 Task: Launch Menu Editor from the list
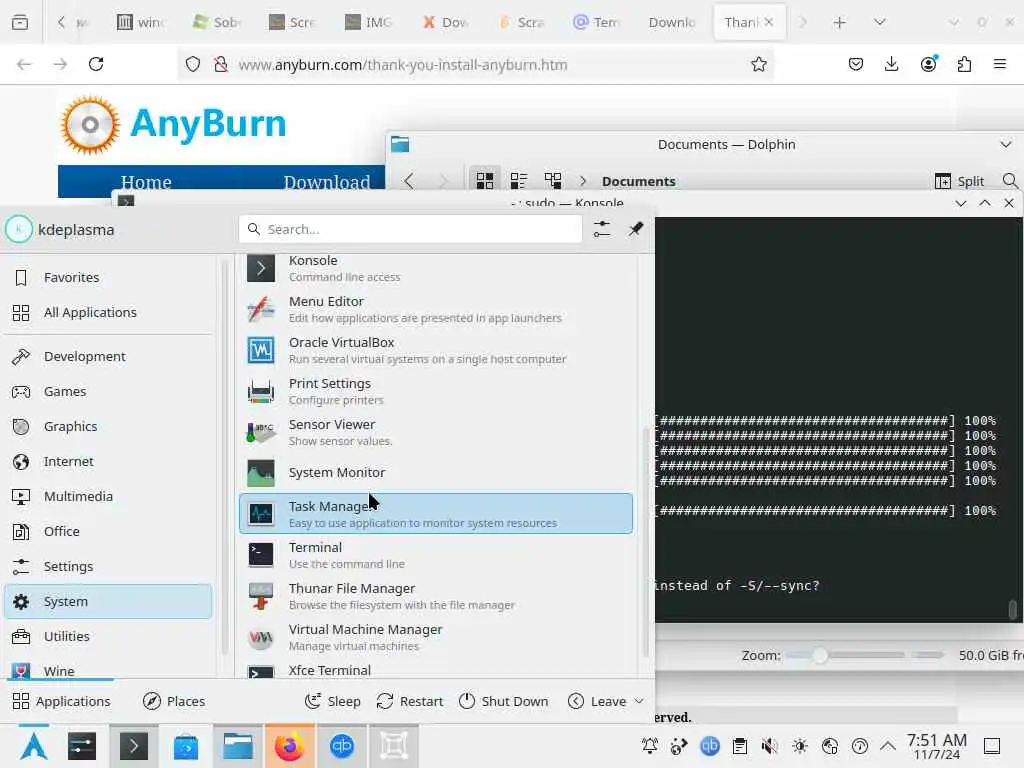click(x=436, y=310)
